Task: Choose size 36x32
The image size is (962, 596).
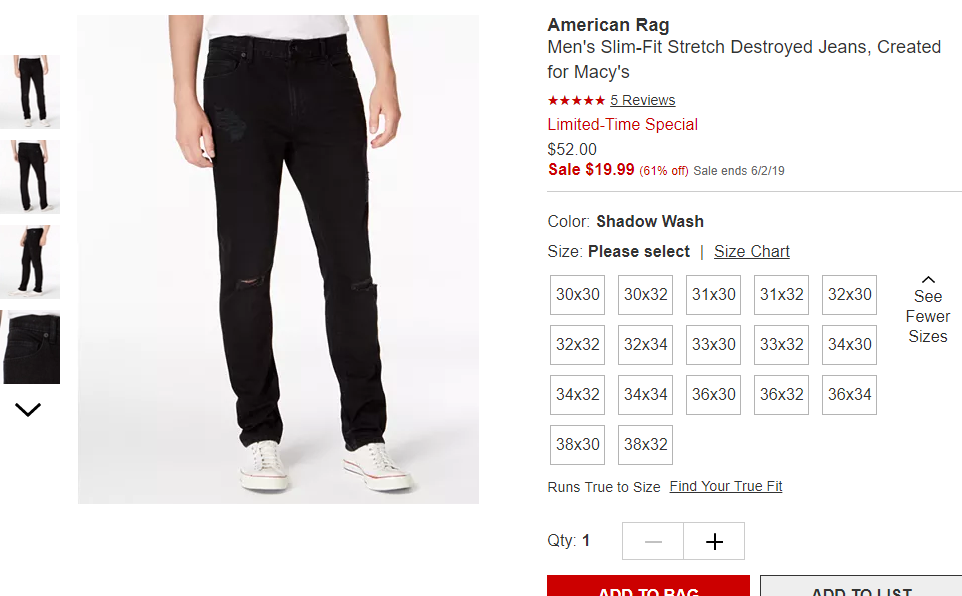Action: tap(782, 395)
